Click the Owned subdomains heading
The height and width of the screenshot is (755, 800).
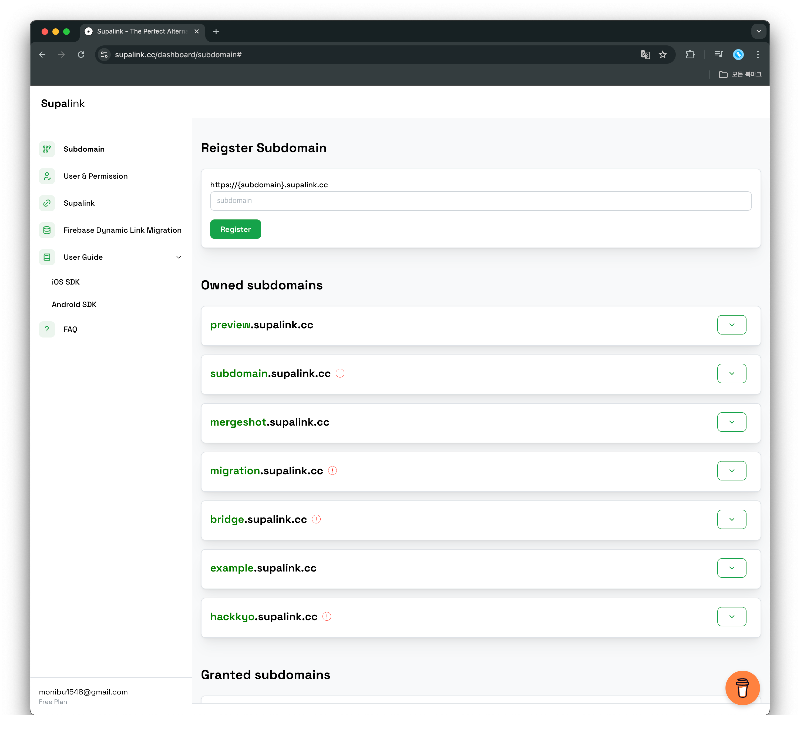(x=262, y=285)
